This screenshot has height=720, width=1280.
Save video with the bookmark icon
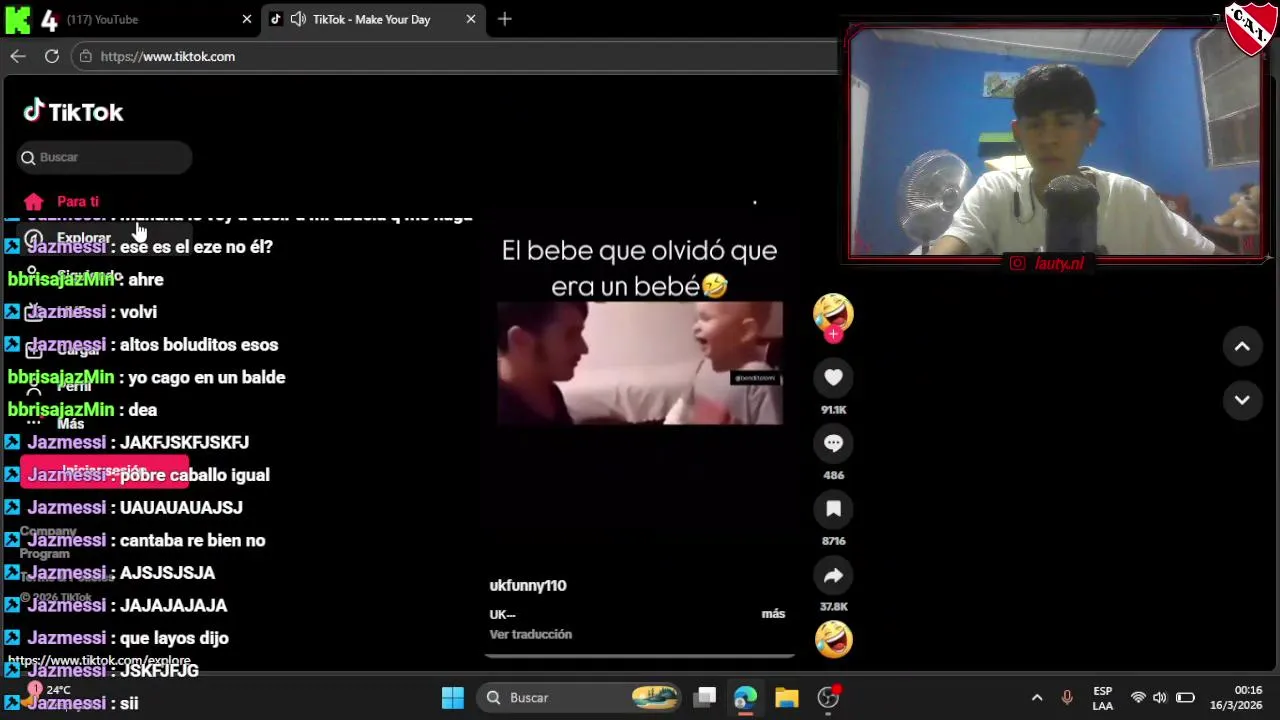pyautogui.click(x=833, y=509)
